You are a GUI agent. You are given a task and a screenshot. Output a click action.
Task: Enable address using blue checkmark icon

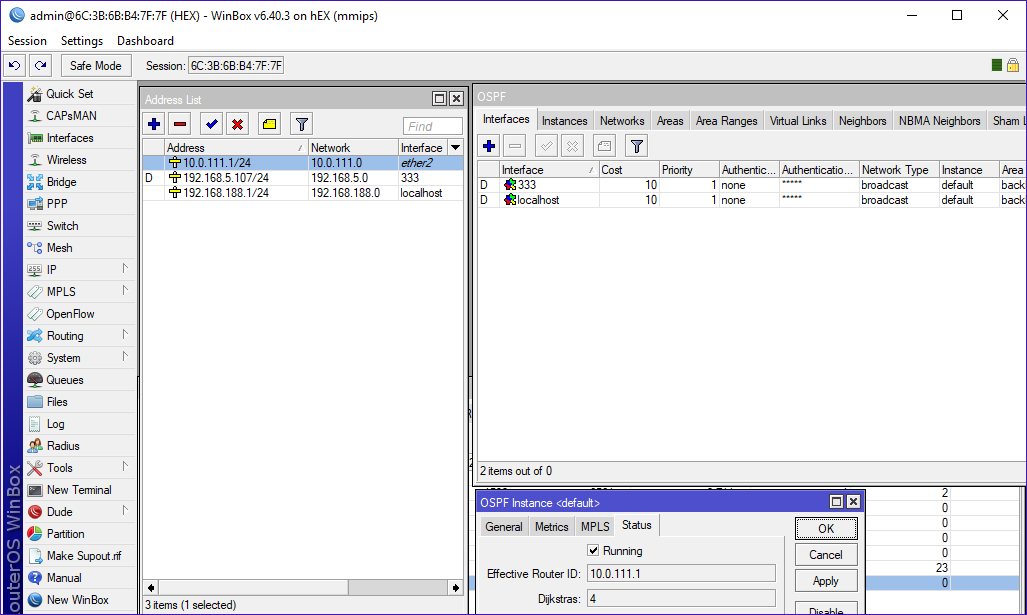(211, 124)
